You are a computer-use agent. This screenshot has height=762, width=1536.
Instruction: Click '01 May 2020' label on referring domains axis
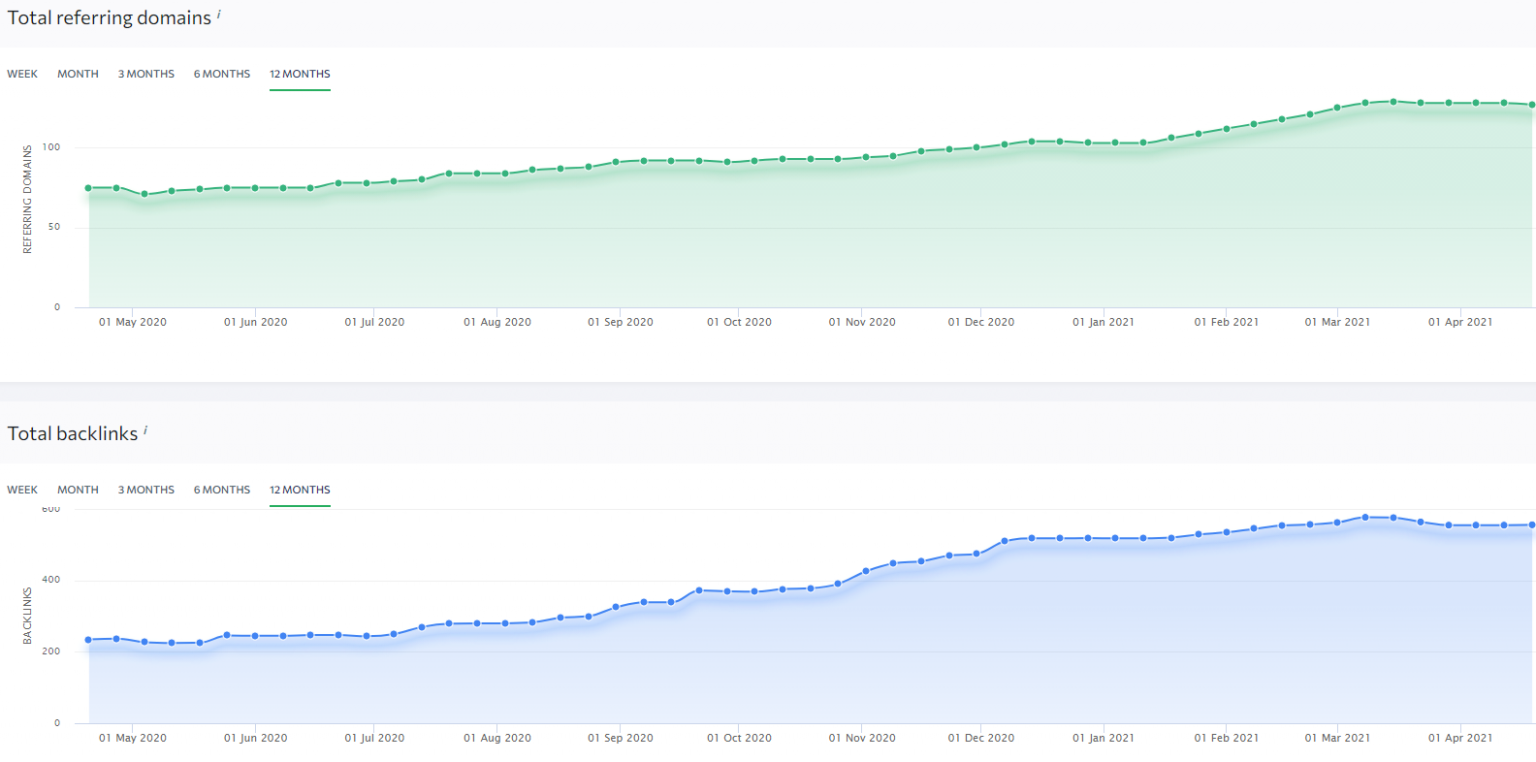coord(134,323)
